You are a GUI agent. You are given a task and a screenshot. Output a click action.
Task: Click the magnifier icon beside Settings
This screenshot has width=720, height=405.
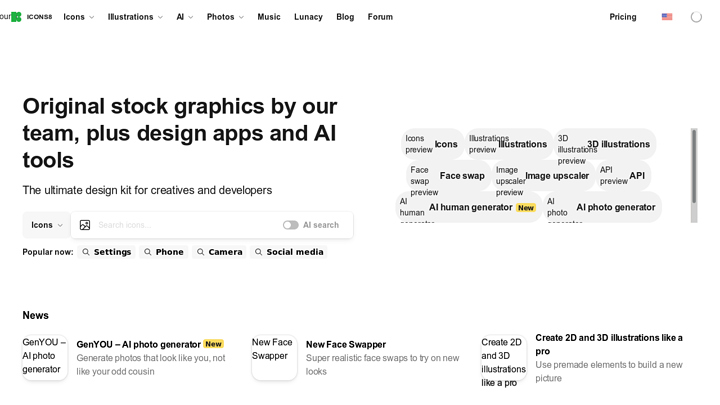click(x=86, y=252)
